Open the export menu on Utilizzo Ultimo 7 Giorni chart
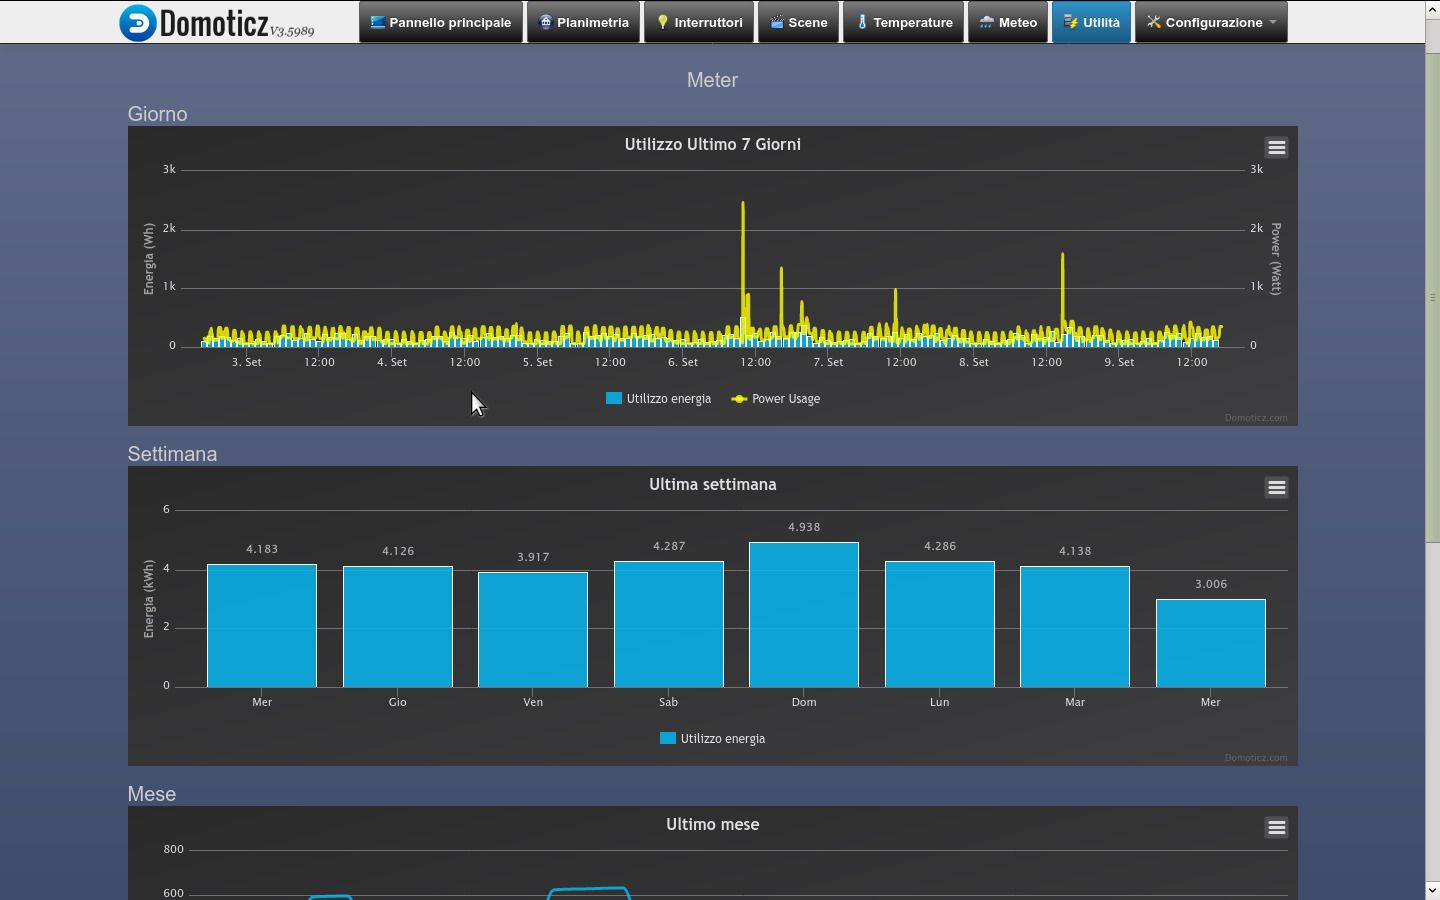The height and width of the screenshot is (900, 1440). (1277, 146)
